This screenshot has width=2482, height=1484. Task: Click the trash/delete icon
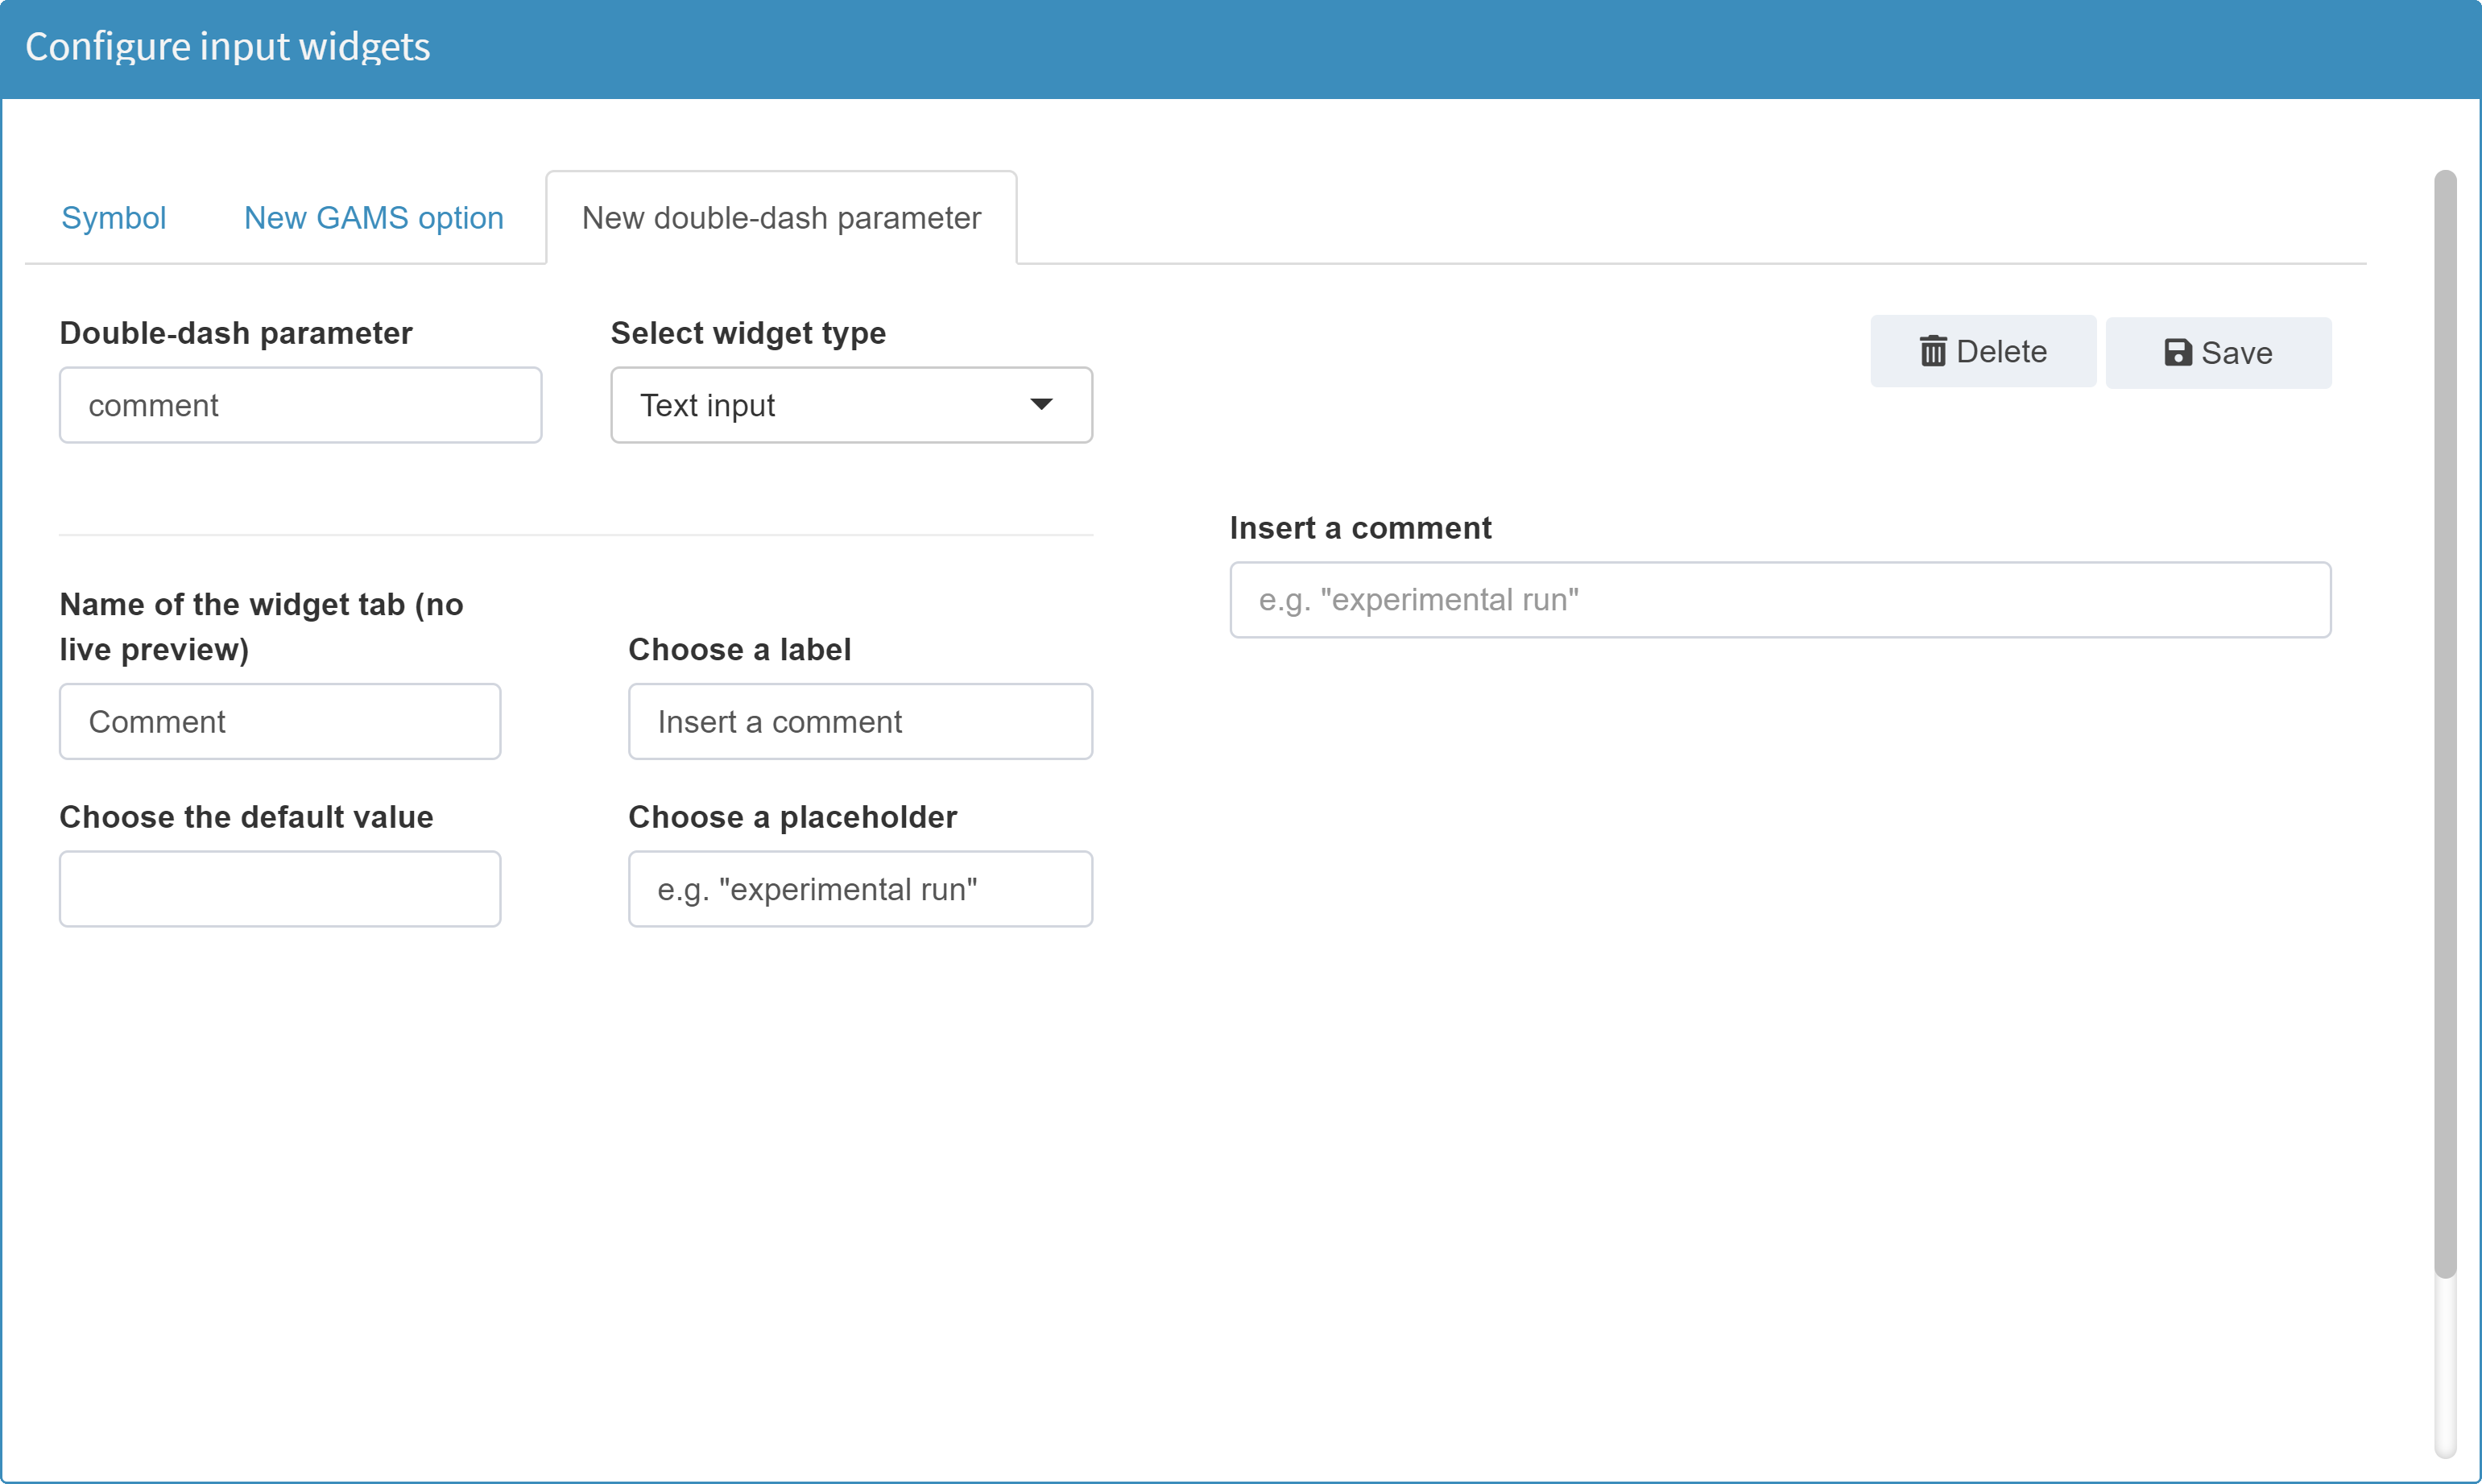pos(1933,352)
